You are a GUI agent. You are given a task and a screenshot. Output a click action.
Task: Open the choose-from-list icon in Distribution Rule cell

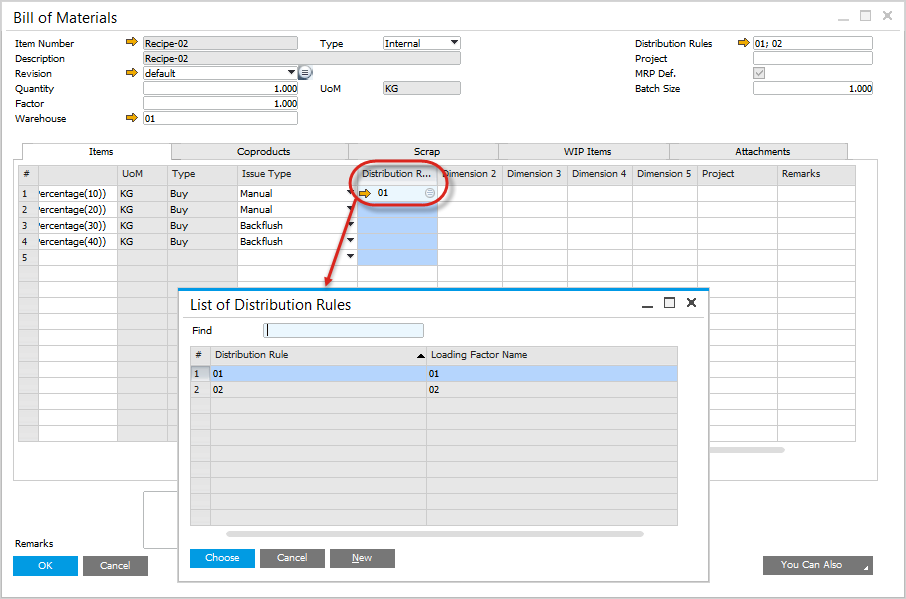429,193
